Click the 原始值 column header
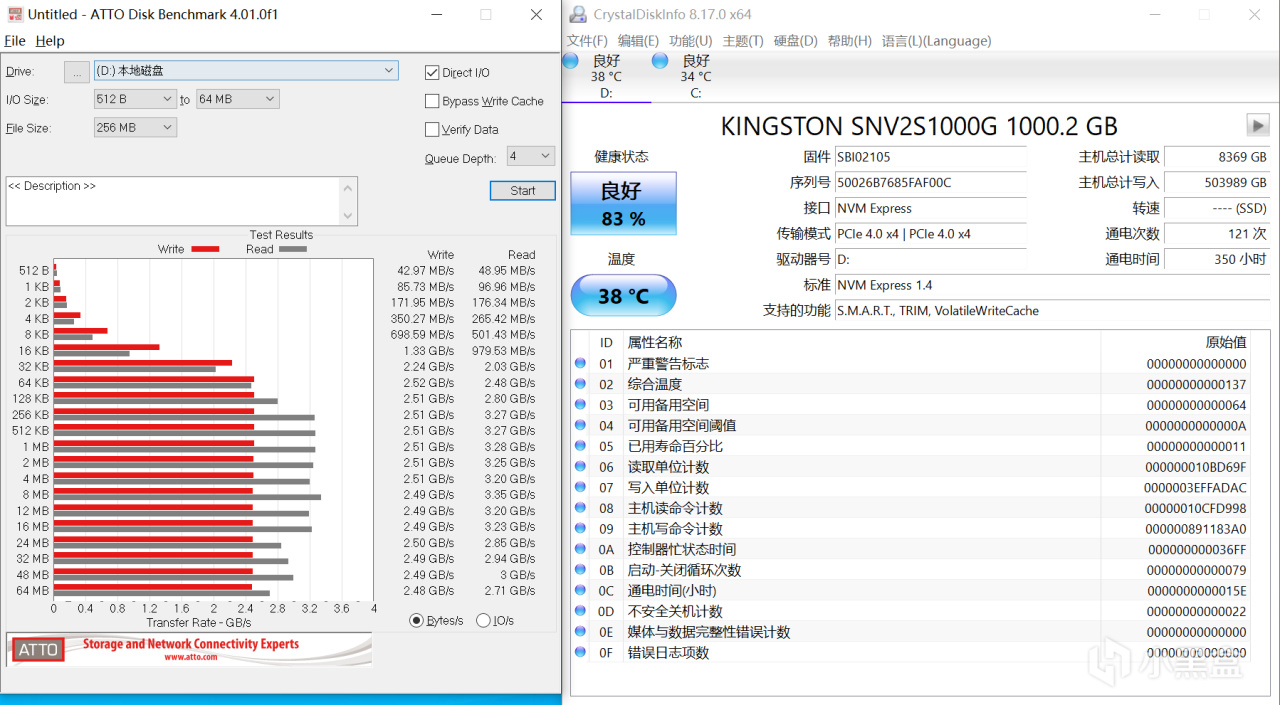Image resolution: width=1280 pixels, height=705 pixels. click(1226, 342)
